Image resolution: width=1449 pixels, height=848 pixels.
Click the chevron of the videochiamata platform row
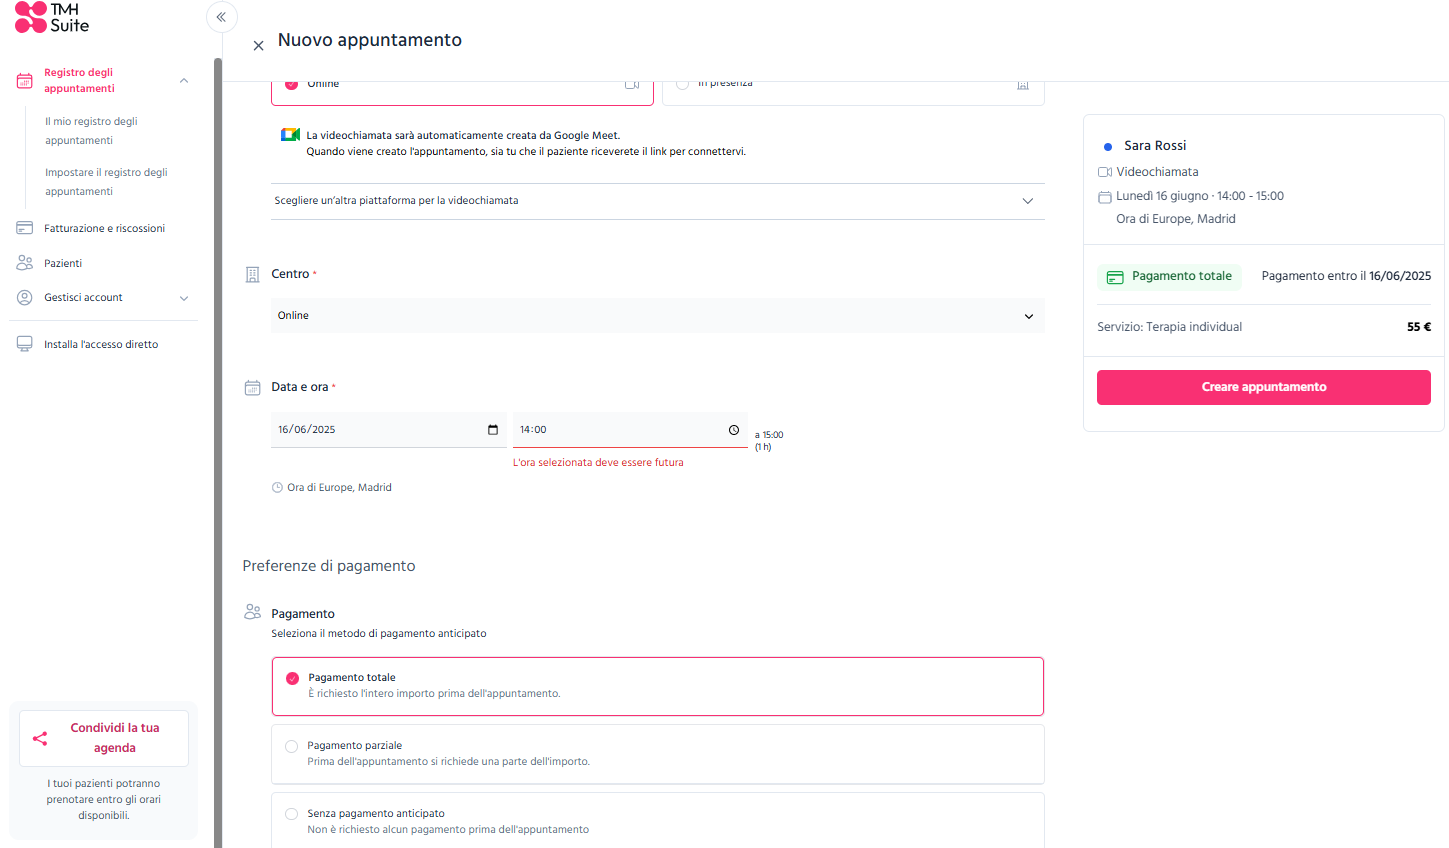click(x=1028, y=201)
